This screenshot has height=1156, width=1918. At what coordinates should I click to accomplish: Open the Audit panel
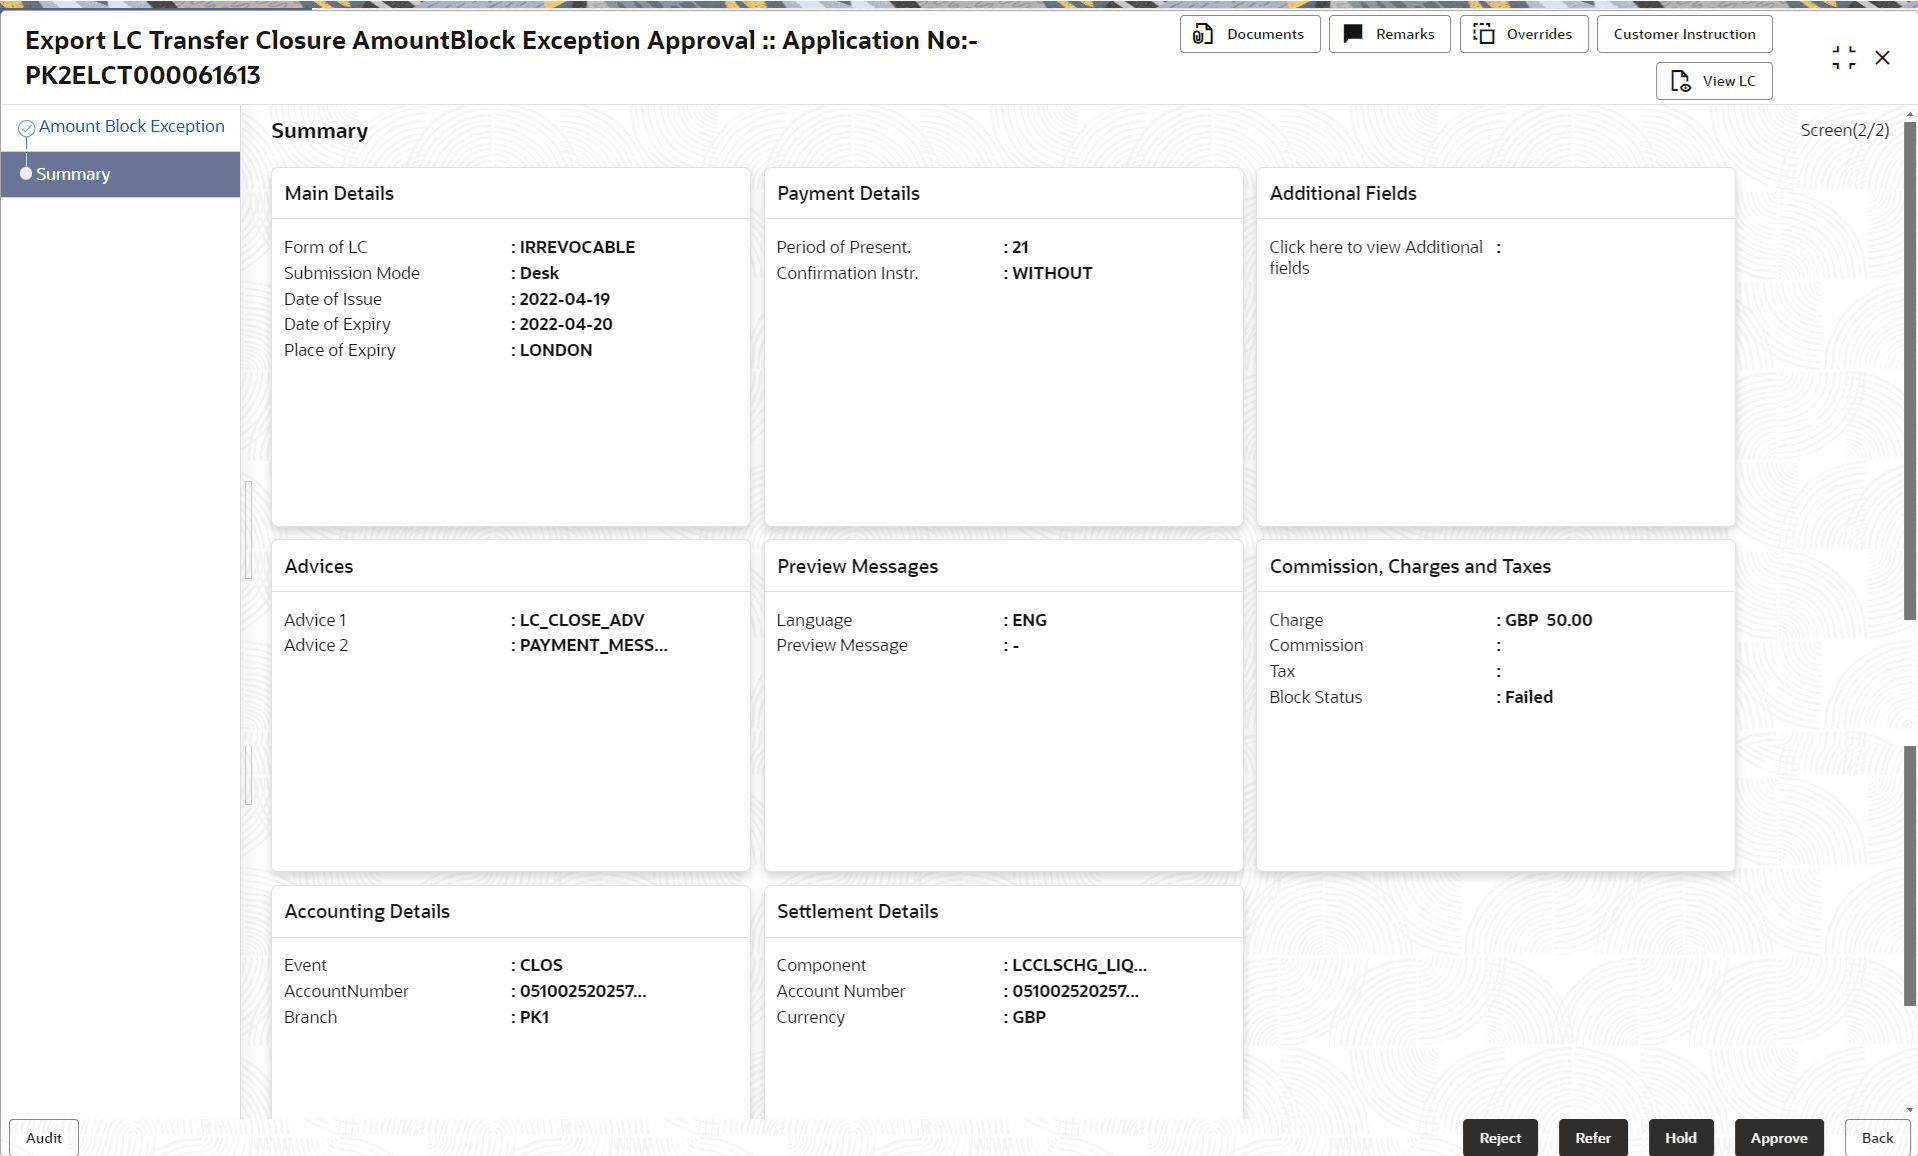43,1137
